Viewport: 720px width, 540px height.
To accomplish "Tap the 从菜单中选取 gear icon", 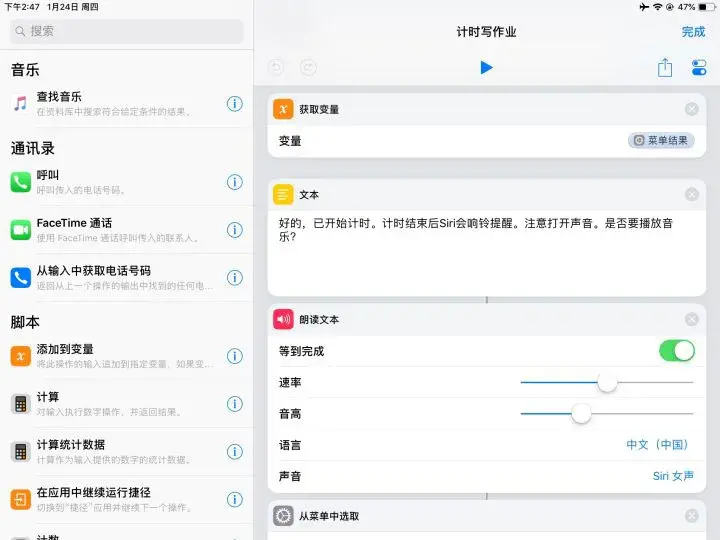I will coord(283,516).
